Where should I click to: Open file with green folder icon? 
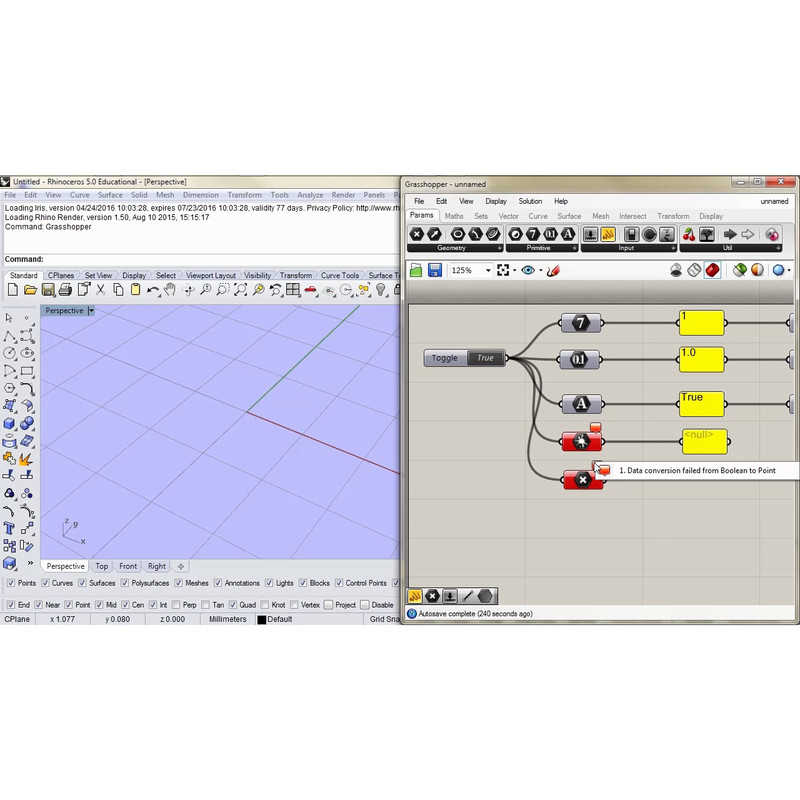(x=416, y=270)
